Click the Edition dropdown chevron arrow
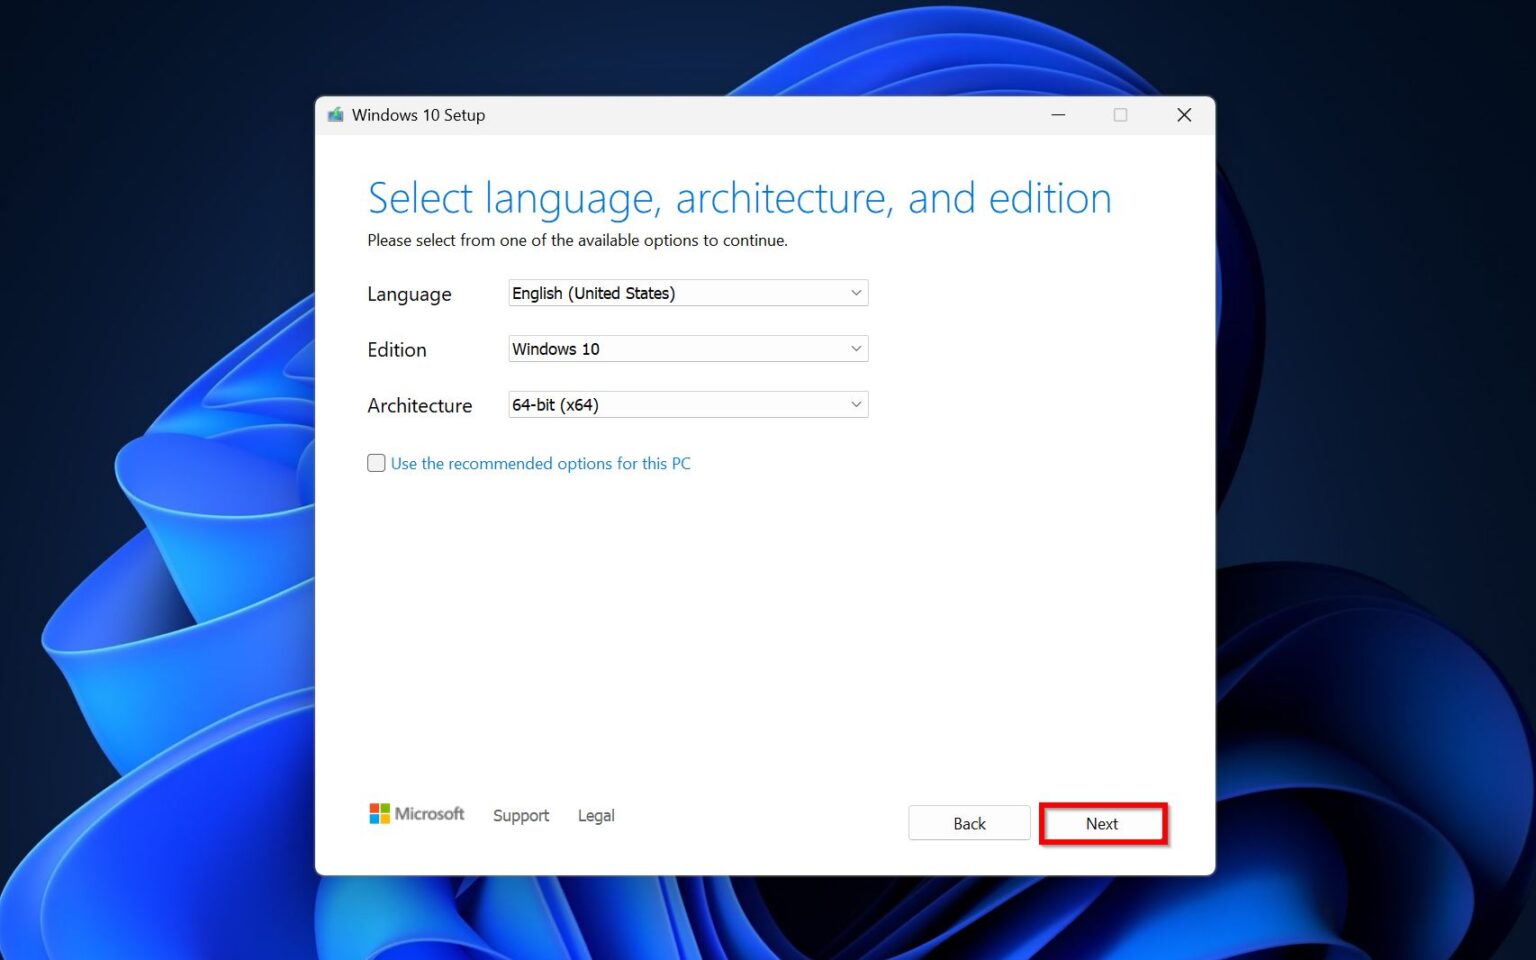1536x960 pixels. (855, 349)
